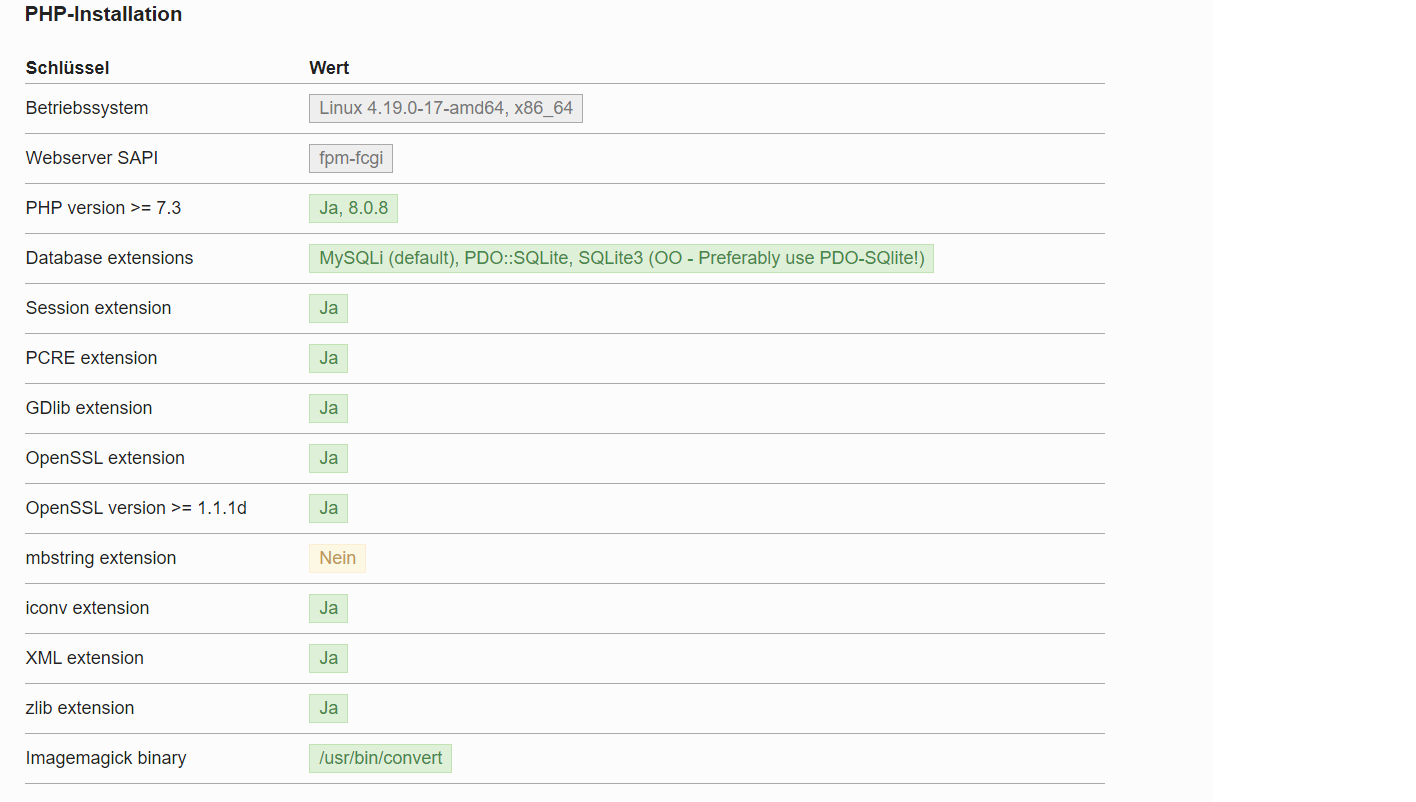Click the Ja badge for PCRE extension
The width and height of the screenshot is (1416, 802).
[x=328, y=358]
